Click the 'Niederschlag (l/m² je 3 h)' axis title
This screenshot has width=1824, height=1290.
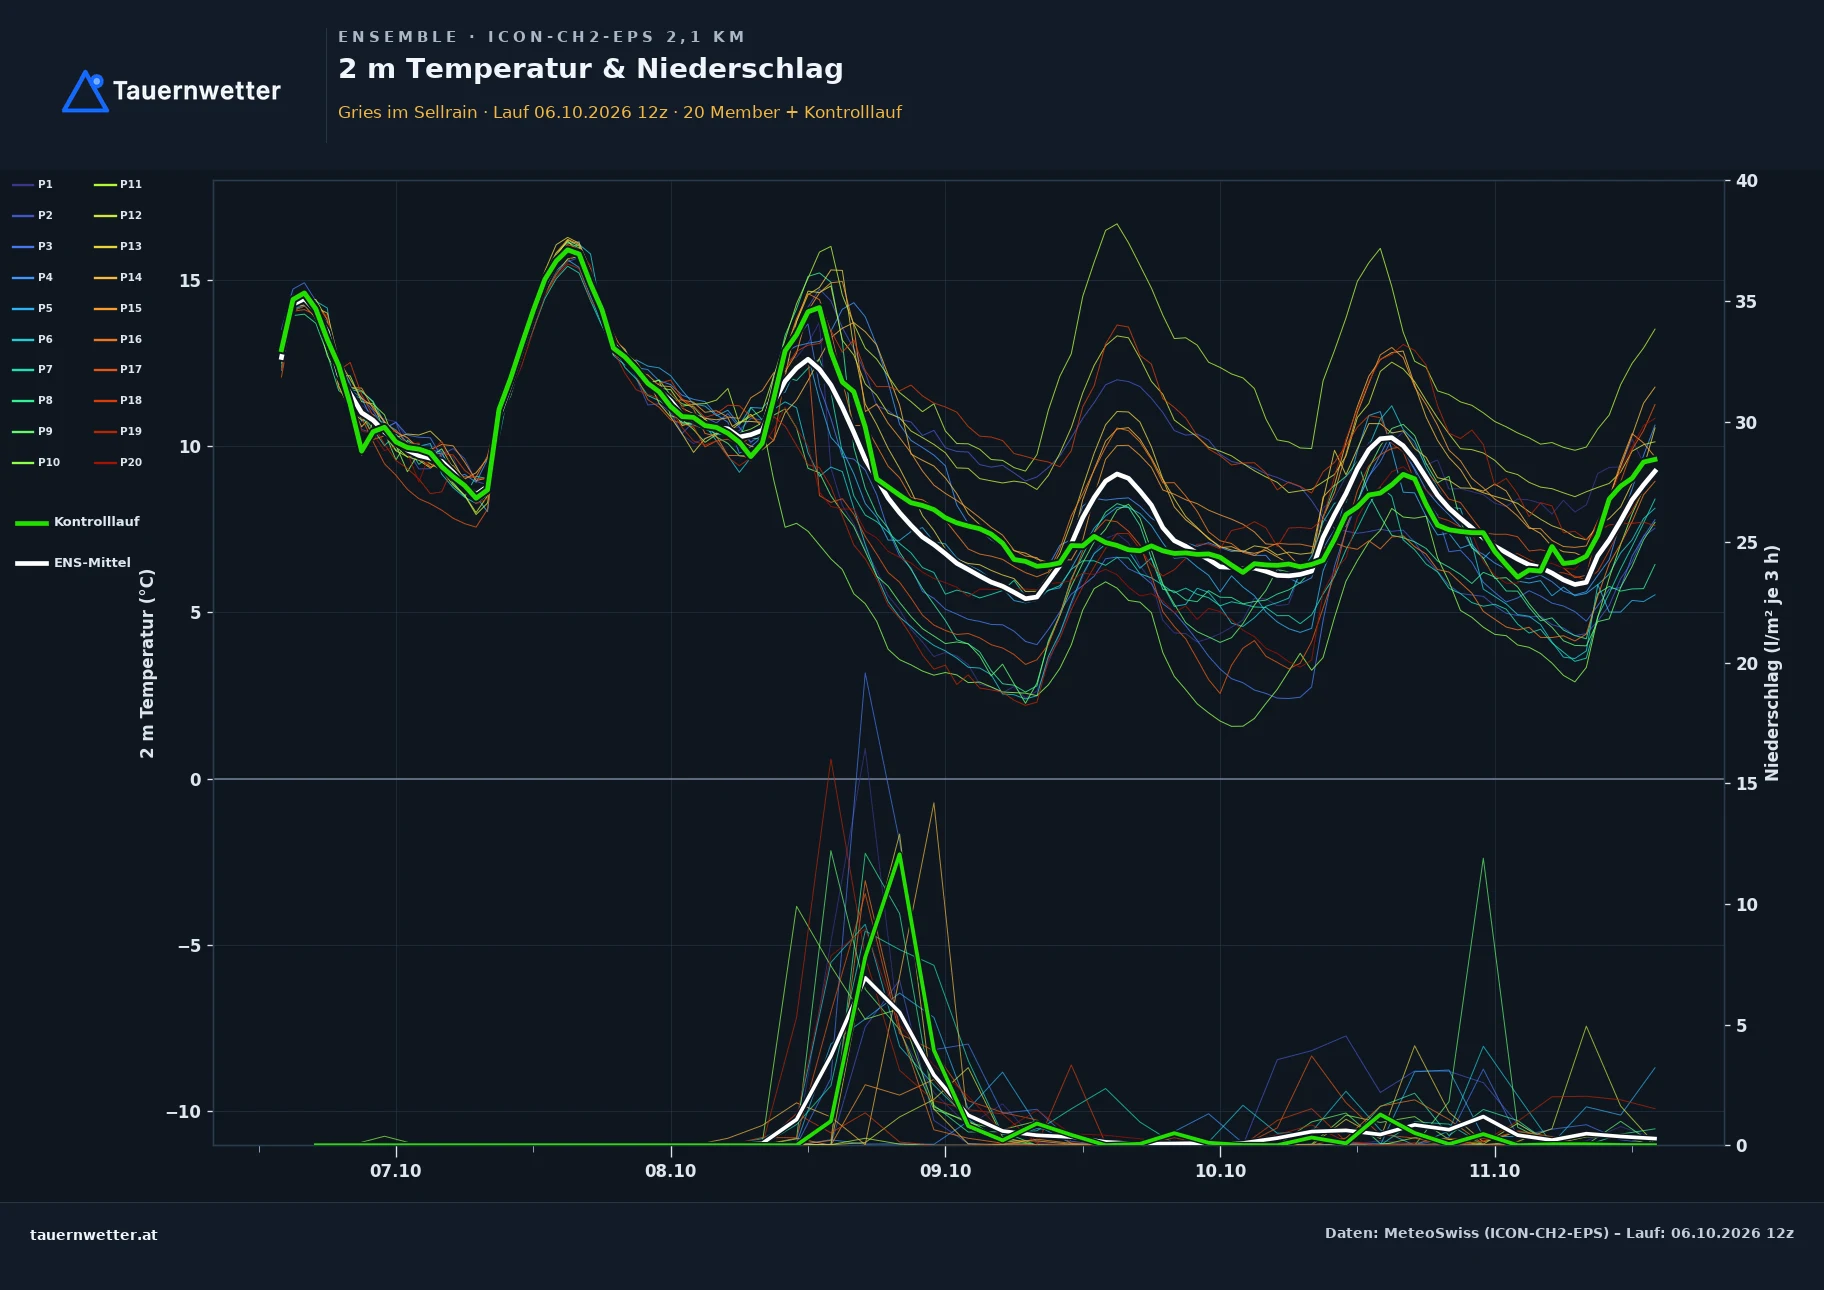(x=1772, y=663)
